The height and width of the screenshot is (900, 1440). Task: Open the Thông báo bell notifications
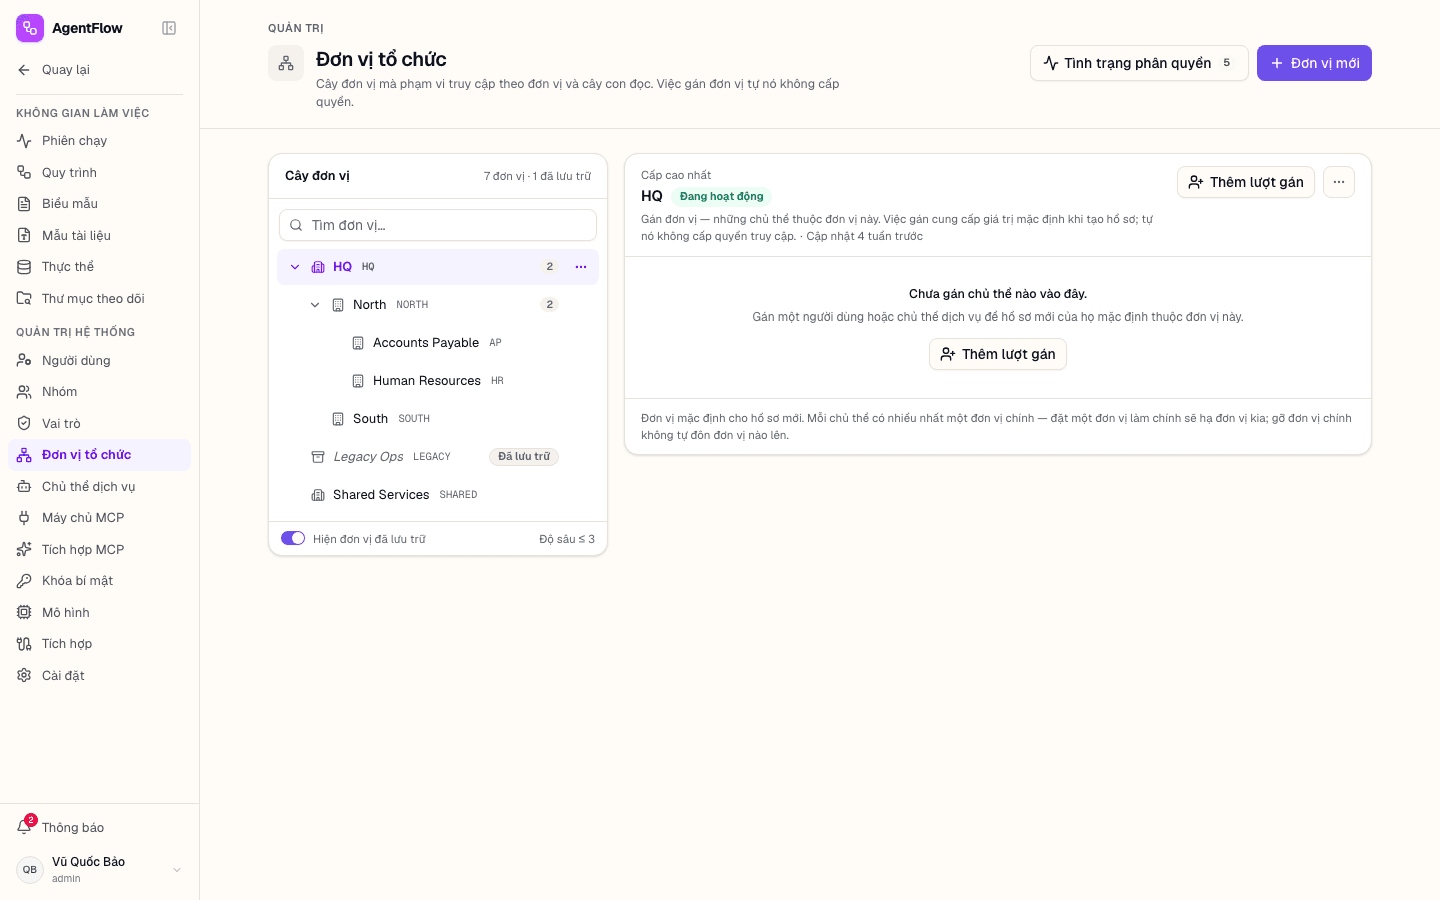pyautogui.click(x=99, y=828)
